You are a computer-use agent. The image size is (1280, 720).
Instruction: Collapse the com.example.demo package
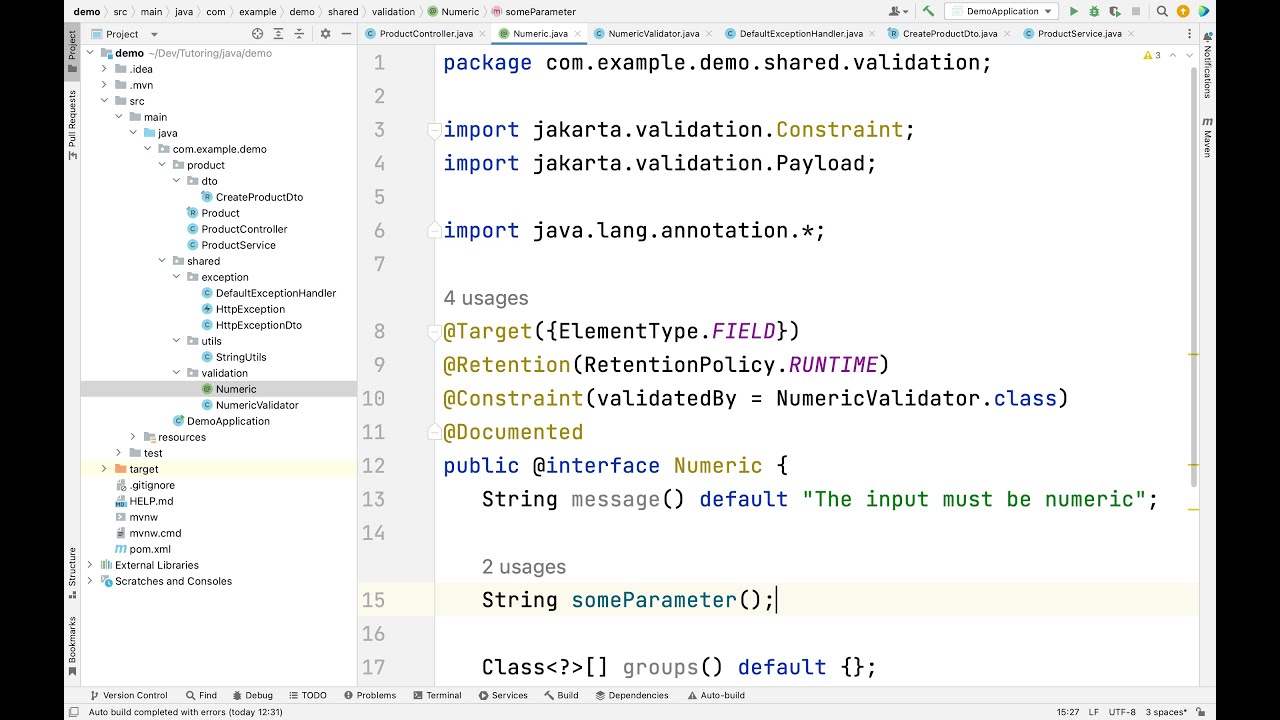147,149
